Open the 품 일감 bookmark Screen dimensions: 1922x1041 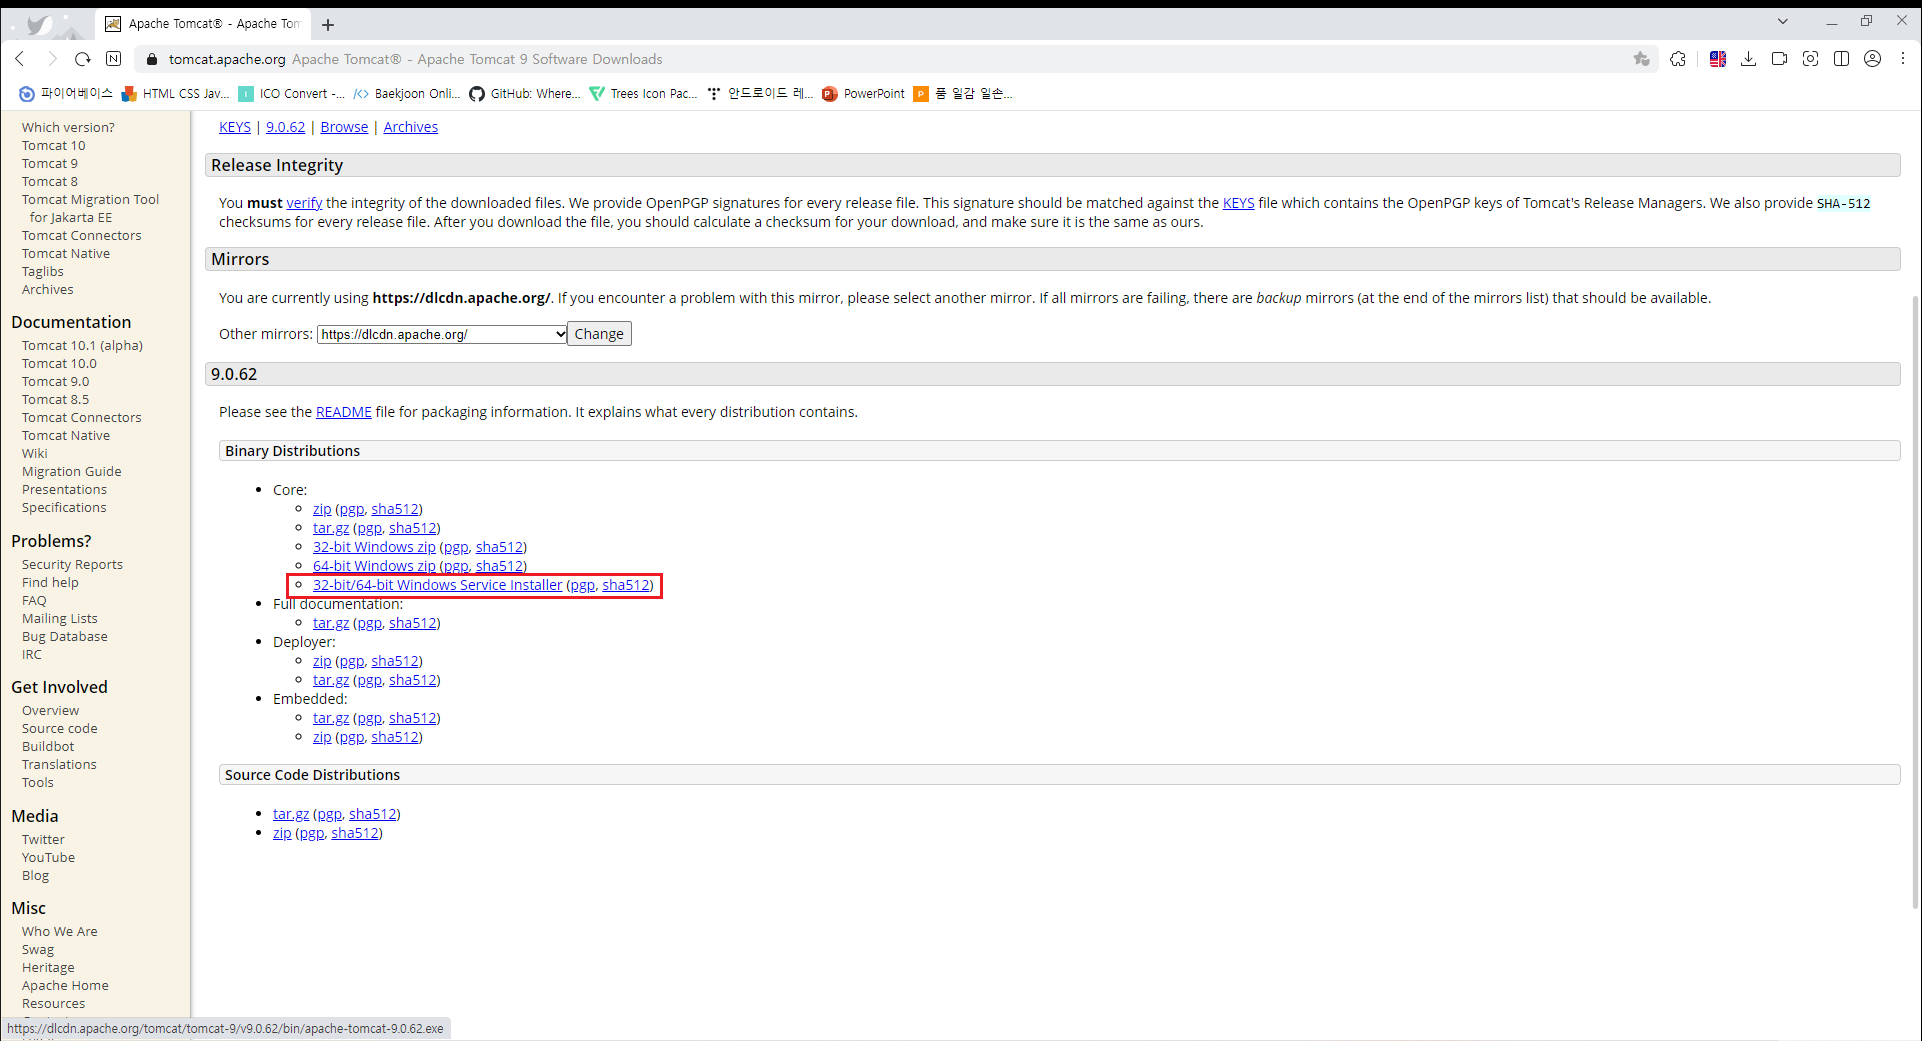[963, 93]
